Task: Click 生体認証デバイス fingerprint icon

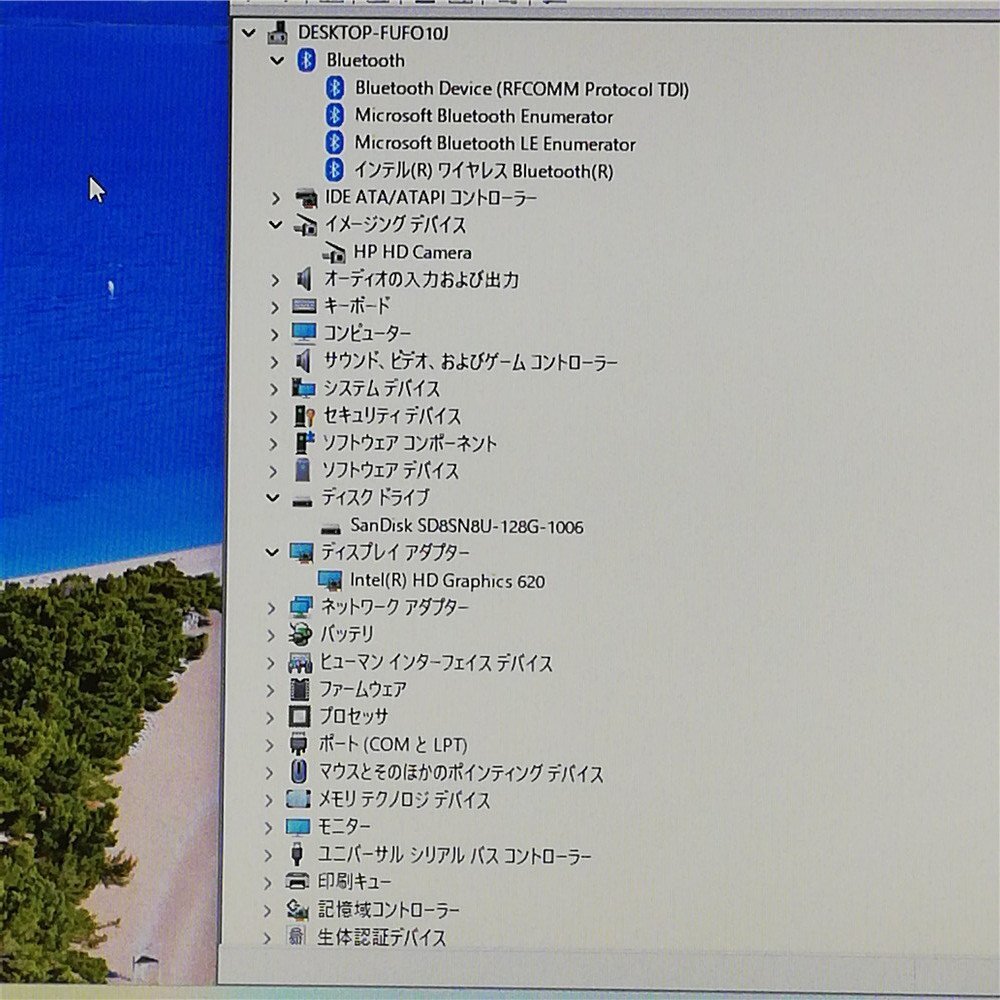Action: [296, 937]
